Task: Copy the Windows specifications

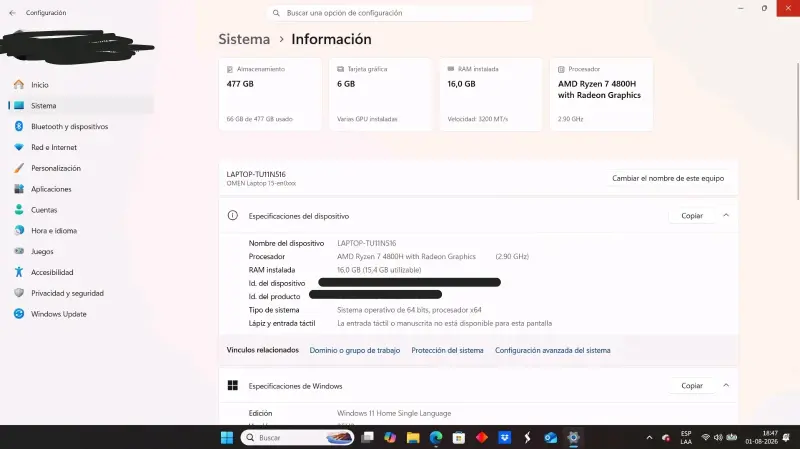Action: click(692, 386)
